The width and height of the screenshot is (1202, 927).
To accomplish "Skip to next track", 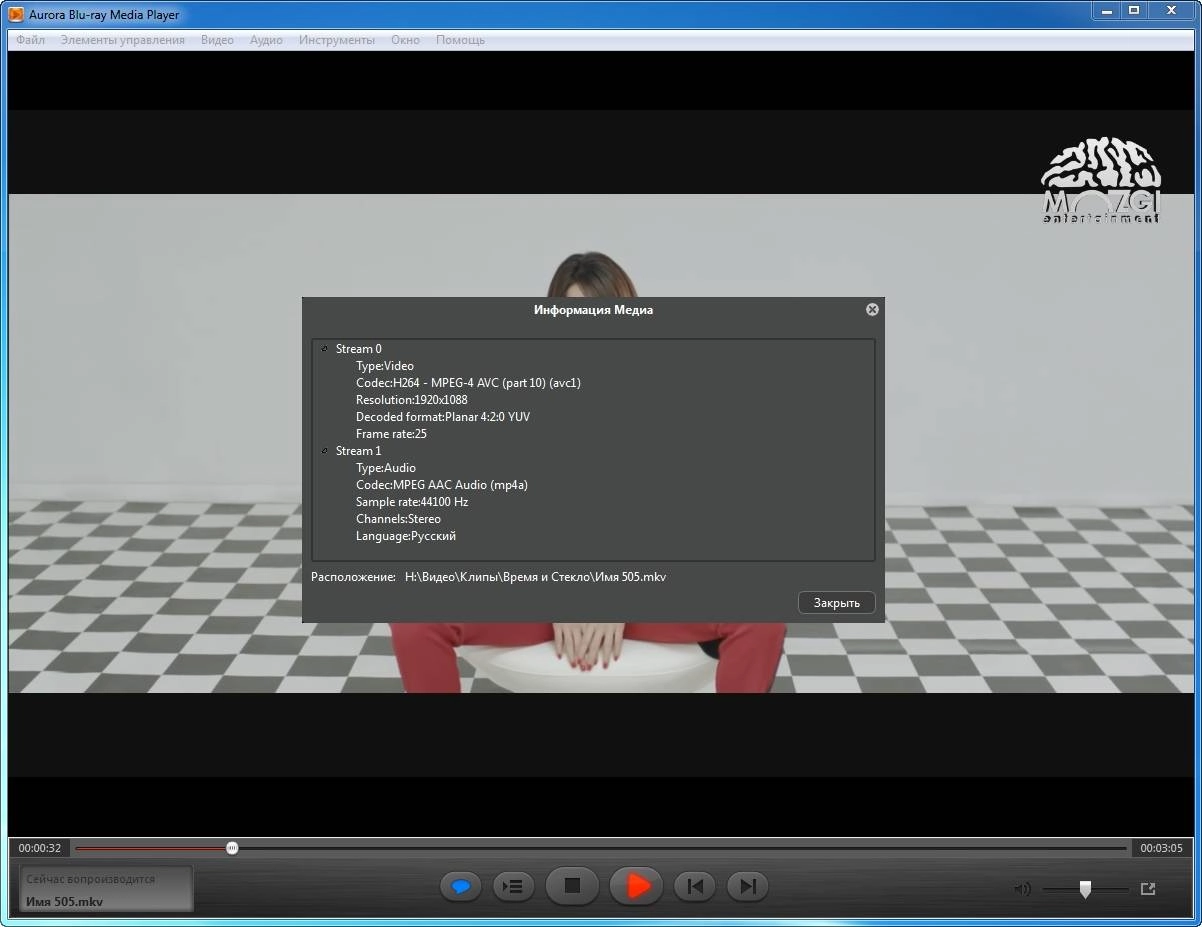I will [x=747, y=886].
